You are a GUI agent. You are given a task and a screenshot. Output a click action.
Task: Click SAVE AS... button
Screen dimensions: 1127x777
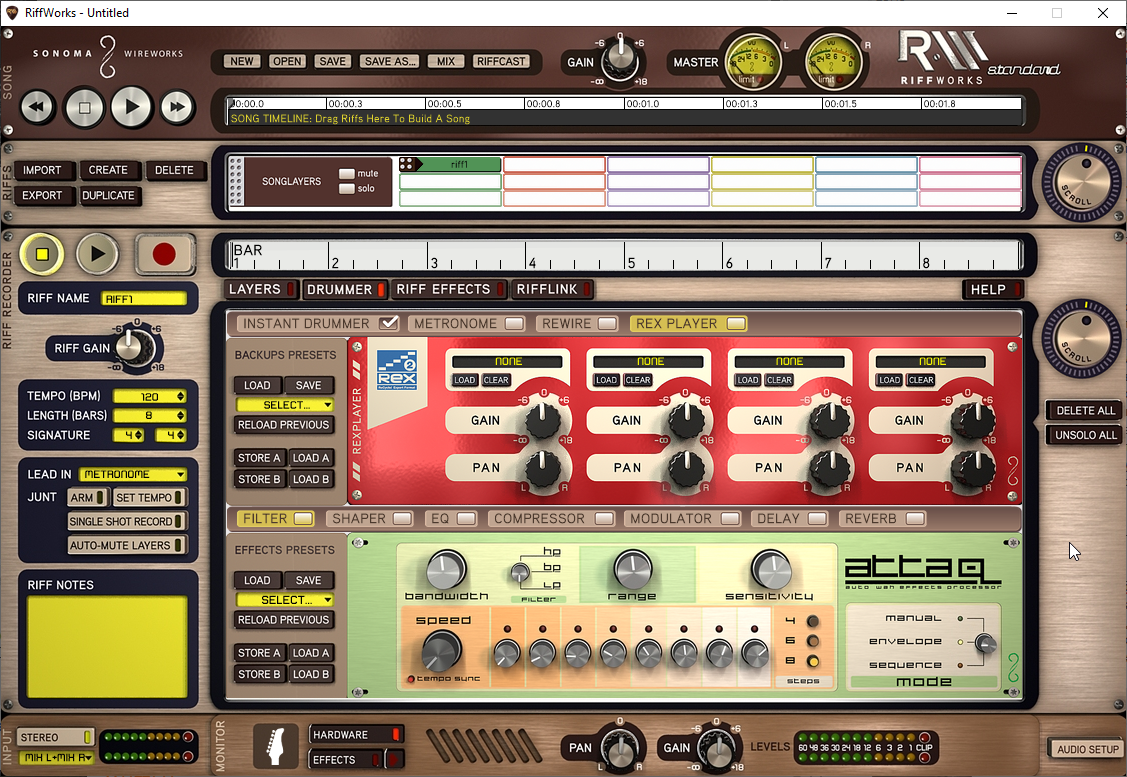(x=390, y=62)
